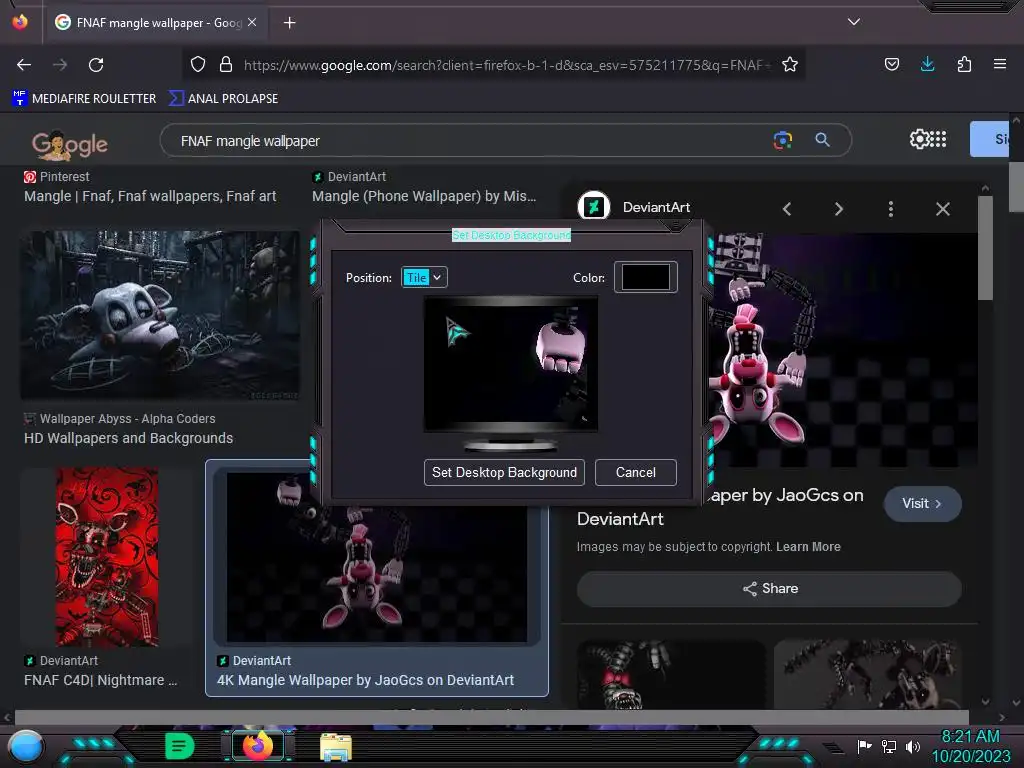The width and height of the screenshot is (1024, 768).
Task: Open 4K Mangle Wallpaper by JaoGcs title
Action: [x=366, y=680]
